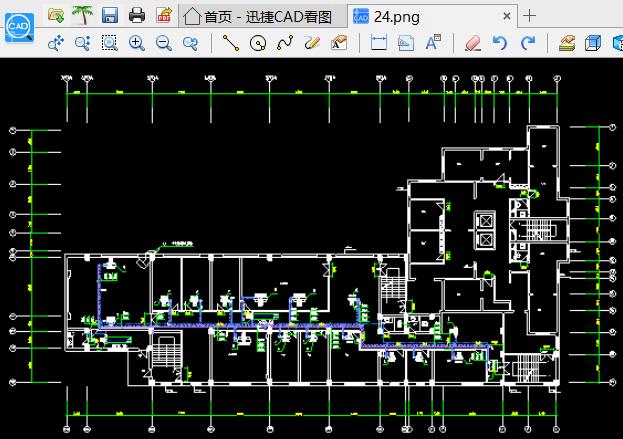Image resolution: width=623 pixels, height=439 pixels.
Task: Add a new tab with plus button
Action: [x=529, y=16]
